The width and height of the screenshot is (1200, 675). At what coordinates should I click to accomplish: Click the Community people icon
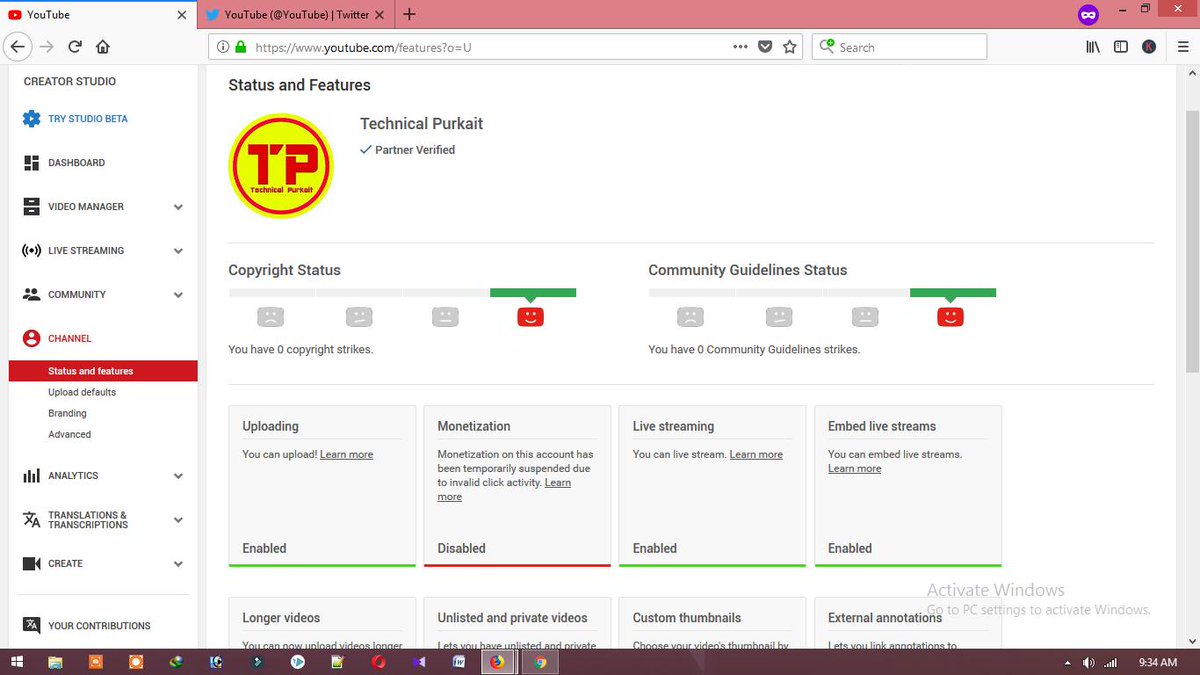click(x=31, y=295)
